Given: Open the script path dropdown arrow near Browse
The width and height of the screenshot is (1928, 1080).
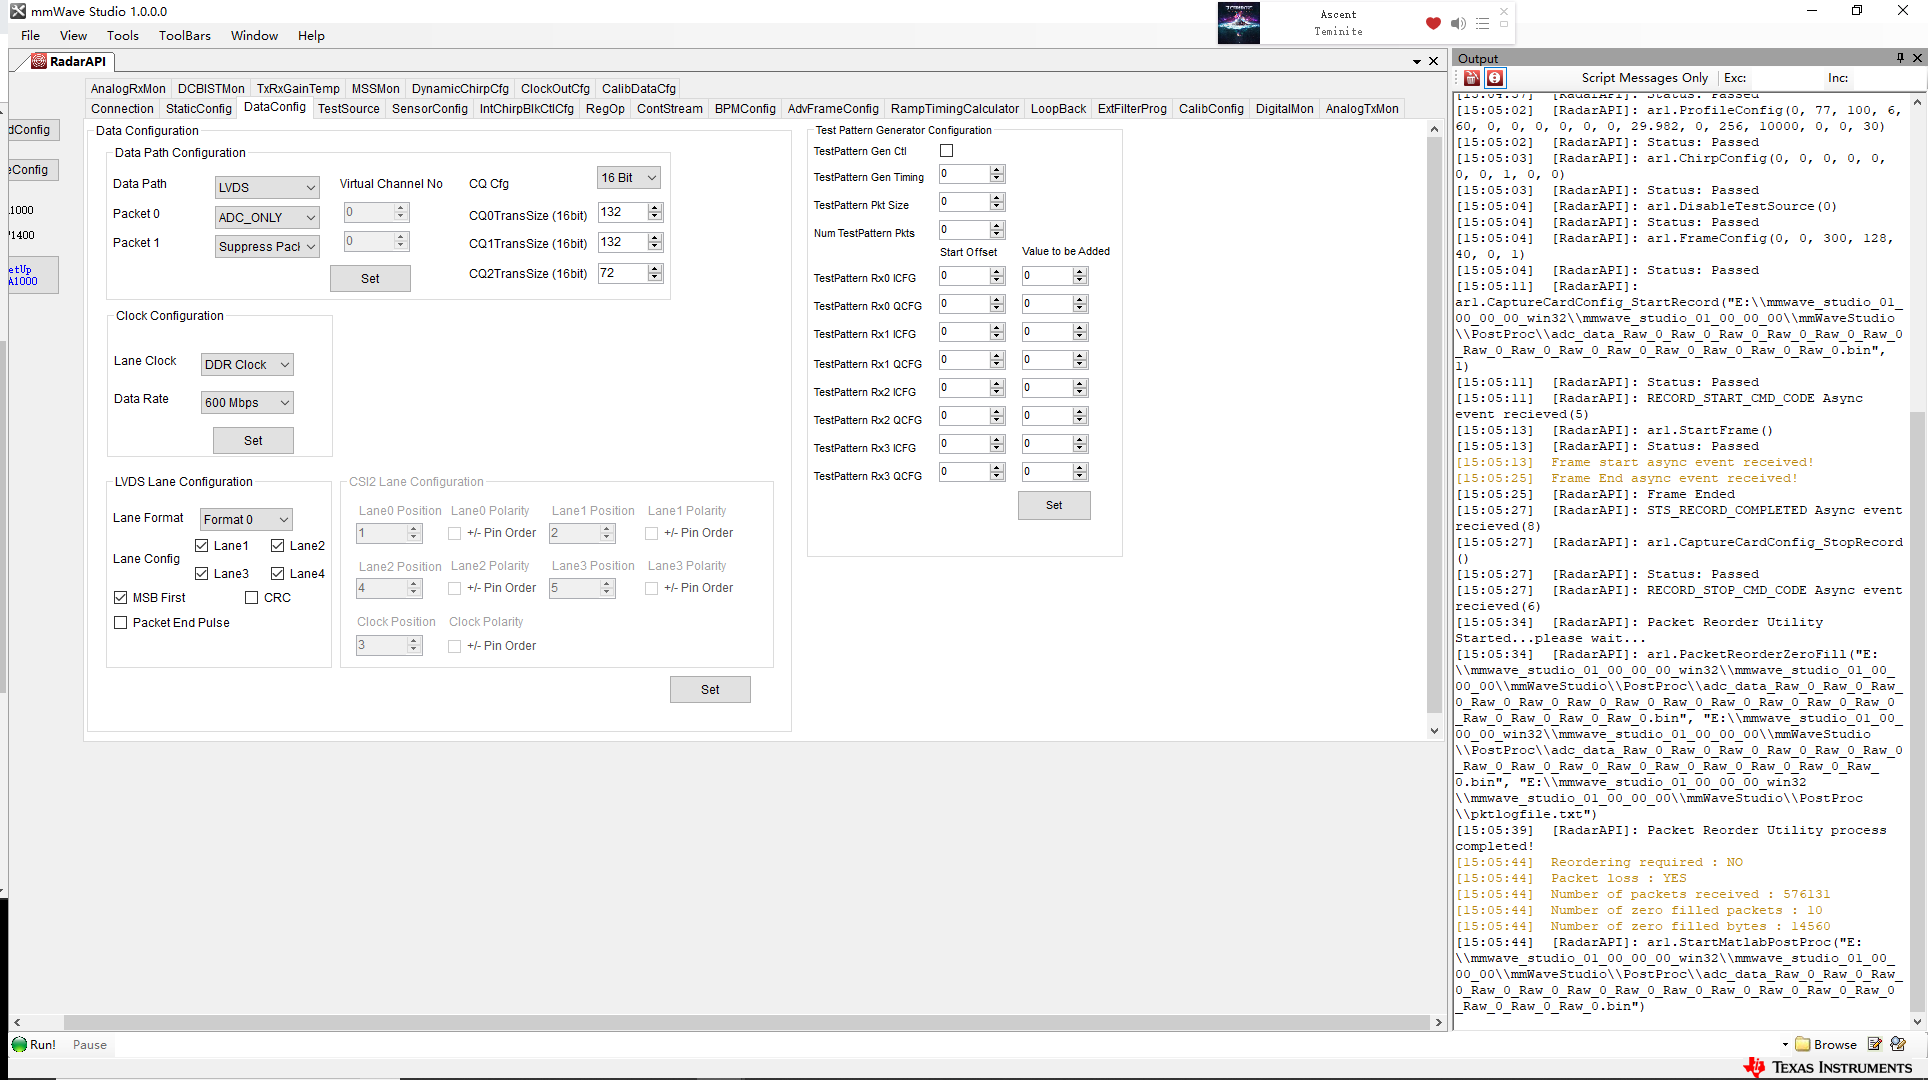Looking at the screenshot, I should [1785, 1045].
